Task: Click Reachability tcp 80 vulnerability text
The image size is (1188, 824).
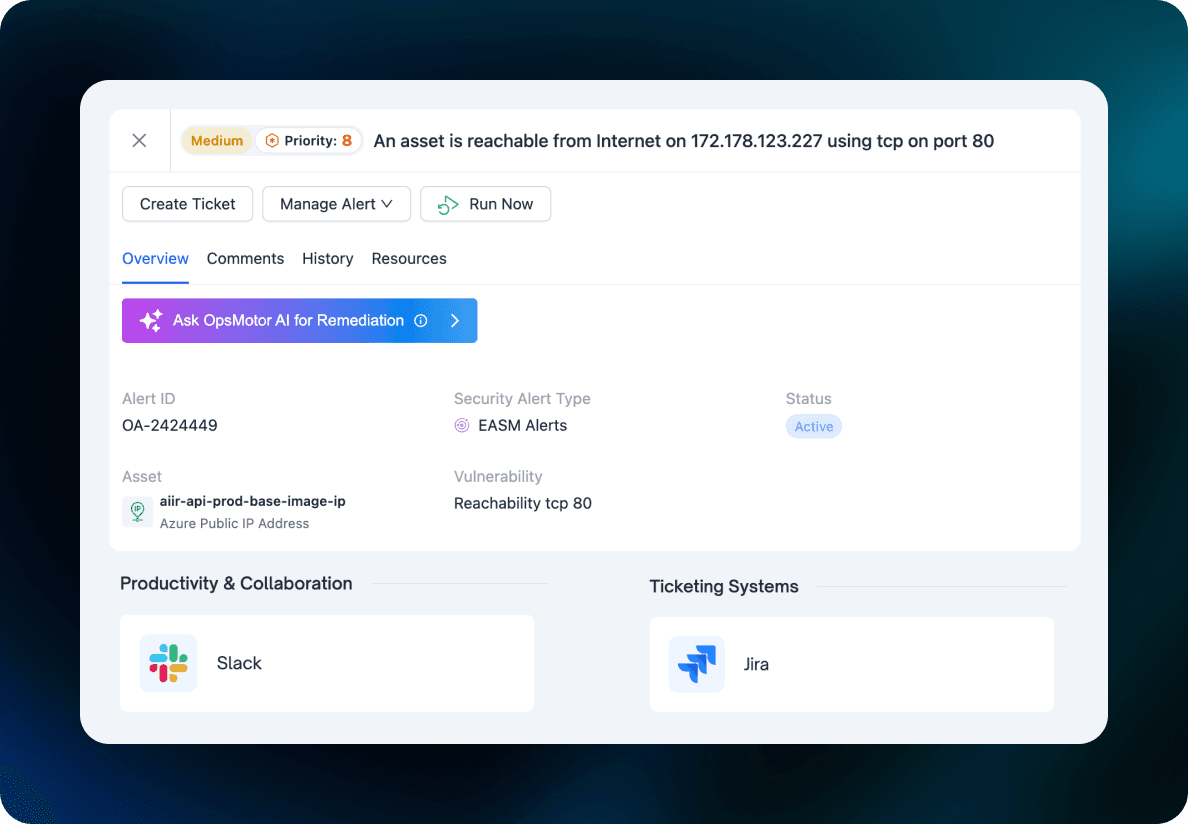Action: (523, 503)
